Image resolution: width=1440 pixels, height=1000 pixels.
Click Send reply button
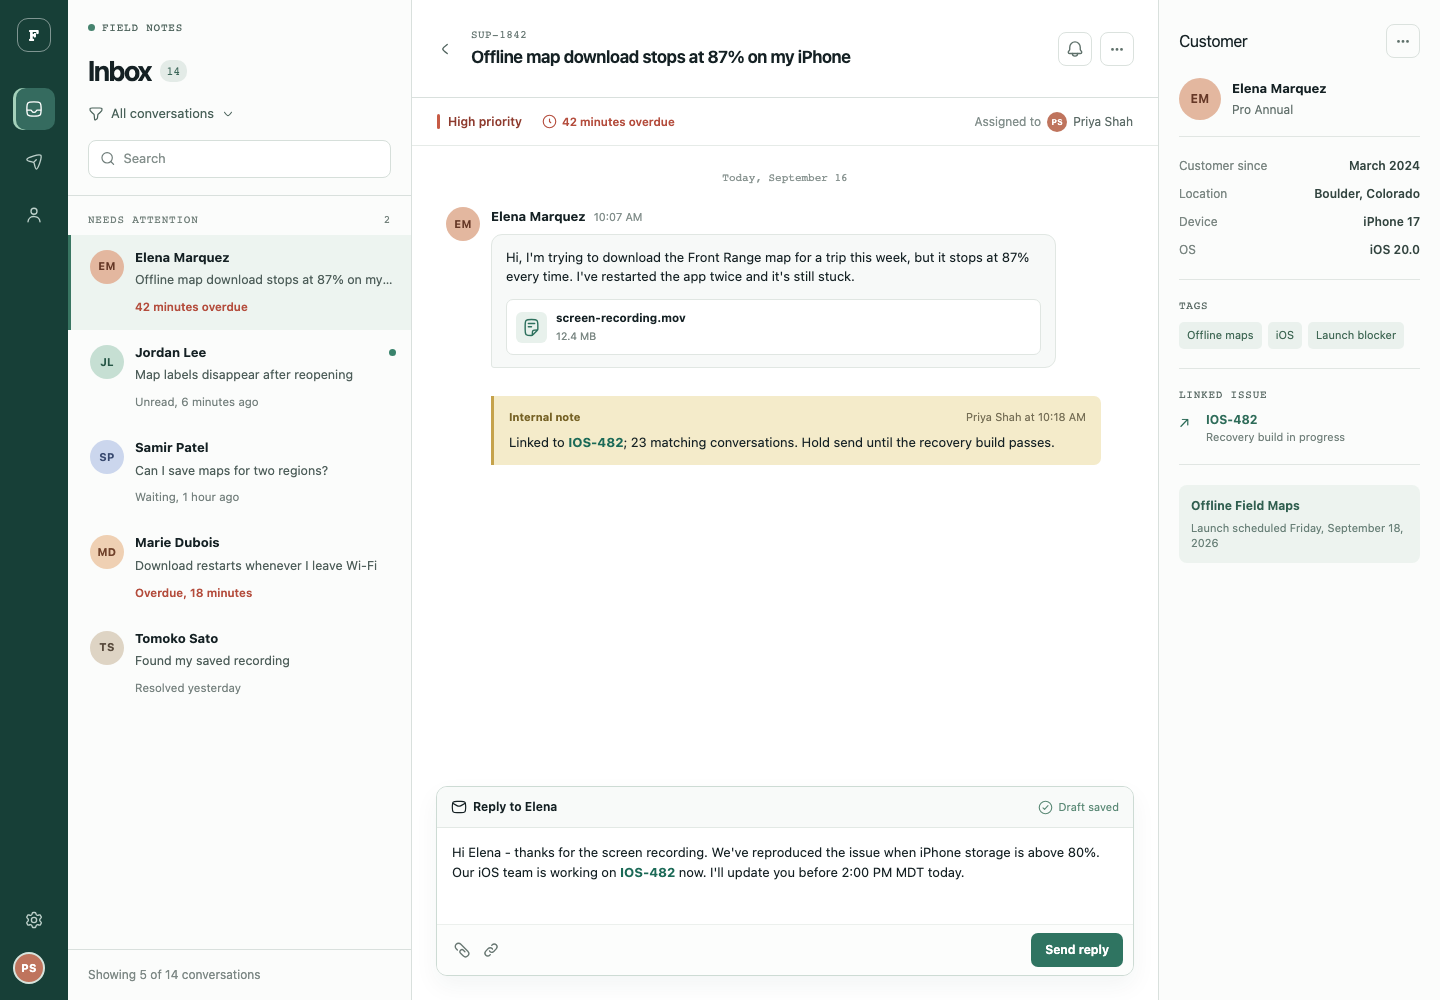point(1077,950)
